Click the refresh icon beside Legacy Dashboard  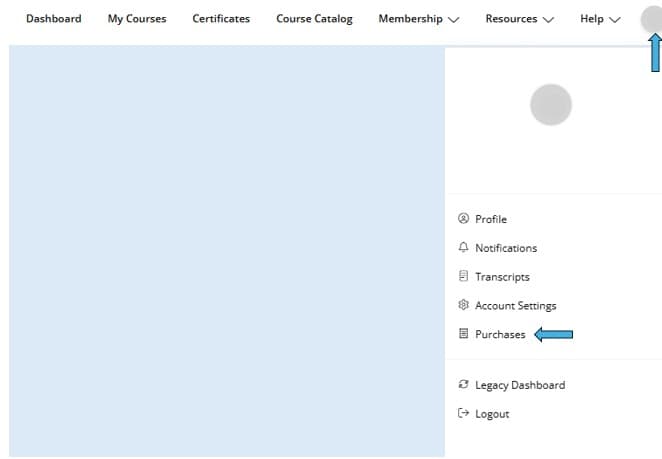click(462, 385)
